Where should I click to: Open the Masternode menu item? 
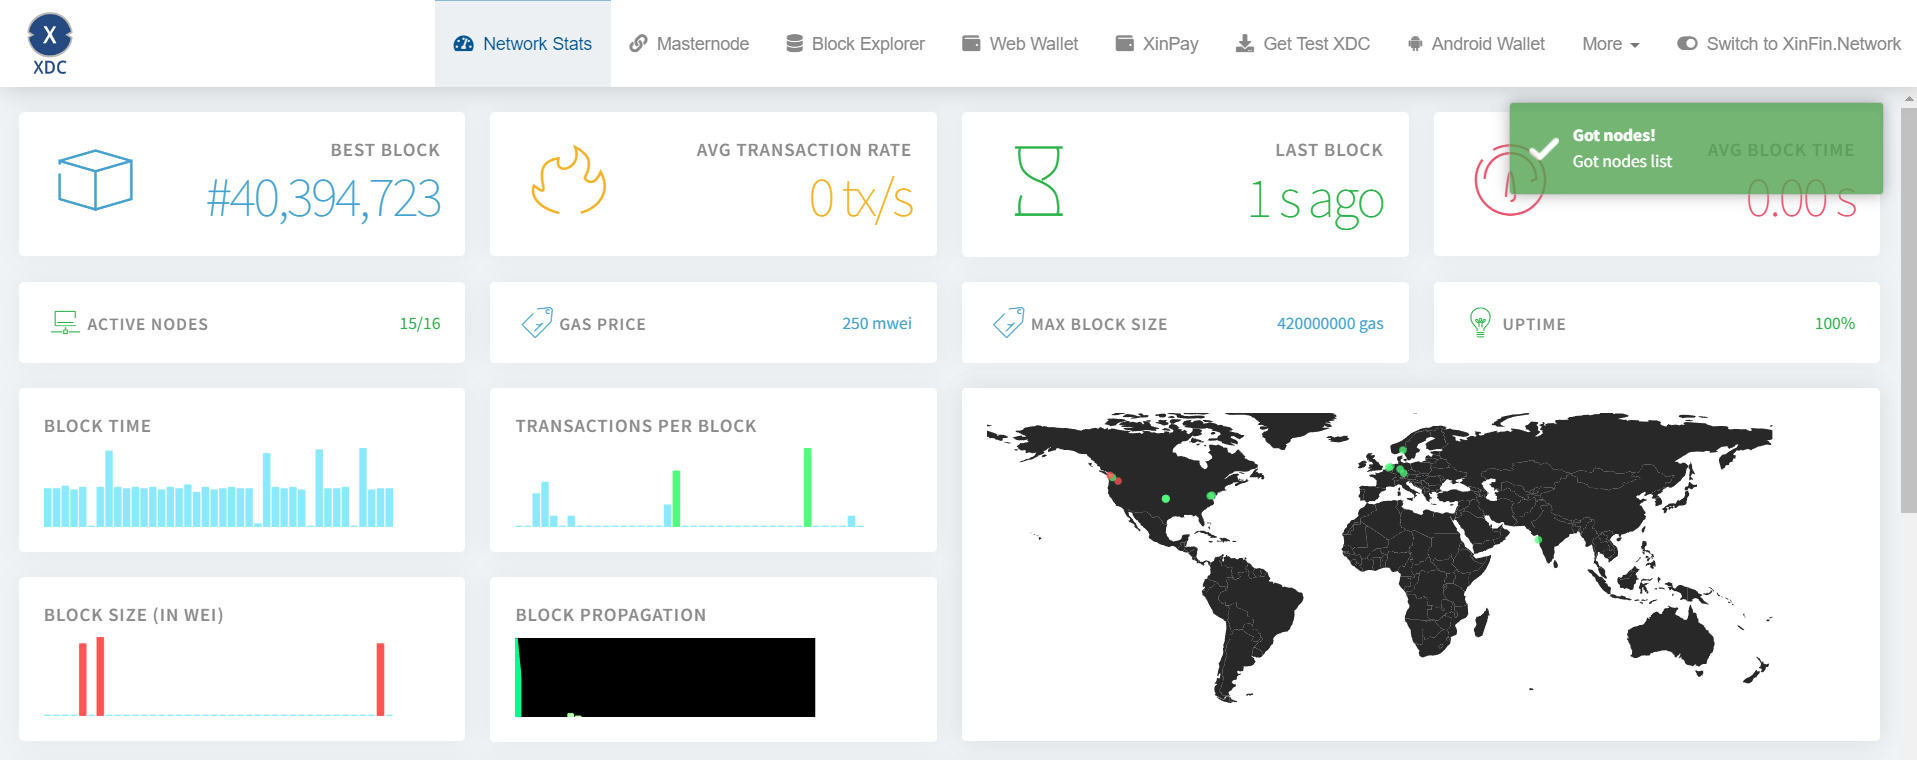(x=689, y=44)
